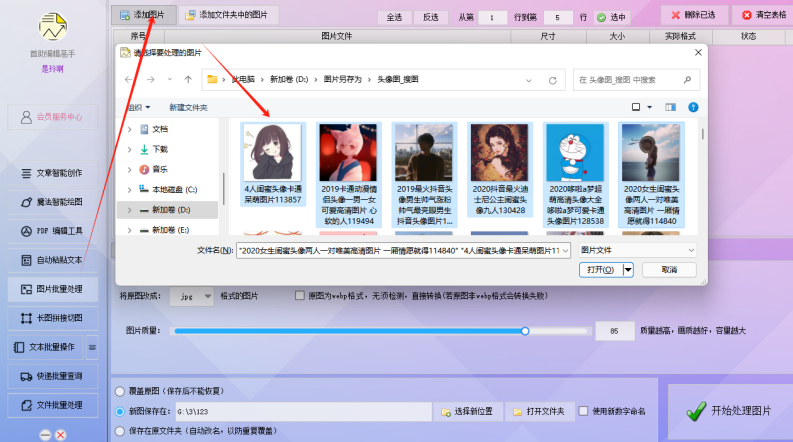793x442 pixels.
Task: Click the dropdown arrow beside 打开(O)
Action: tap(628, 270)
